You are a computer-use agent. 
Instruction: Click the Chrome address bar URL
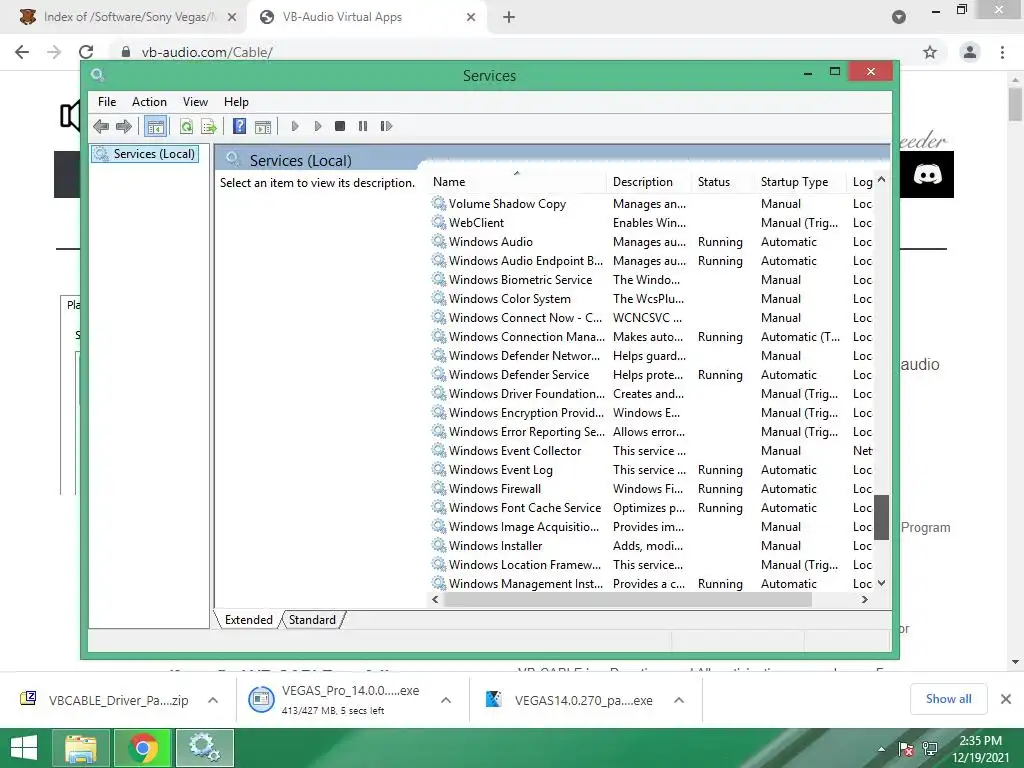coord(207,52)
